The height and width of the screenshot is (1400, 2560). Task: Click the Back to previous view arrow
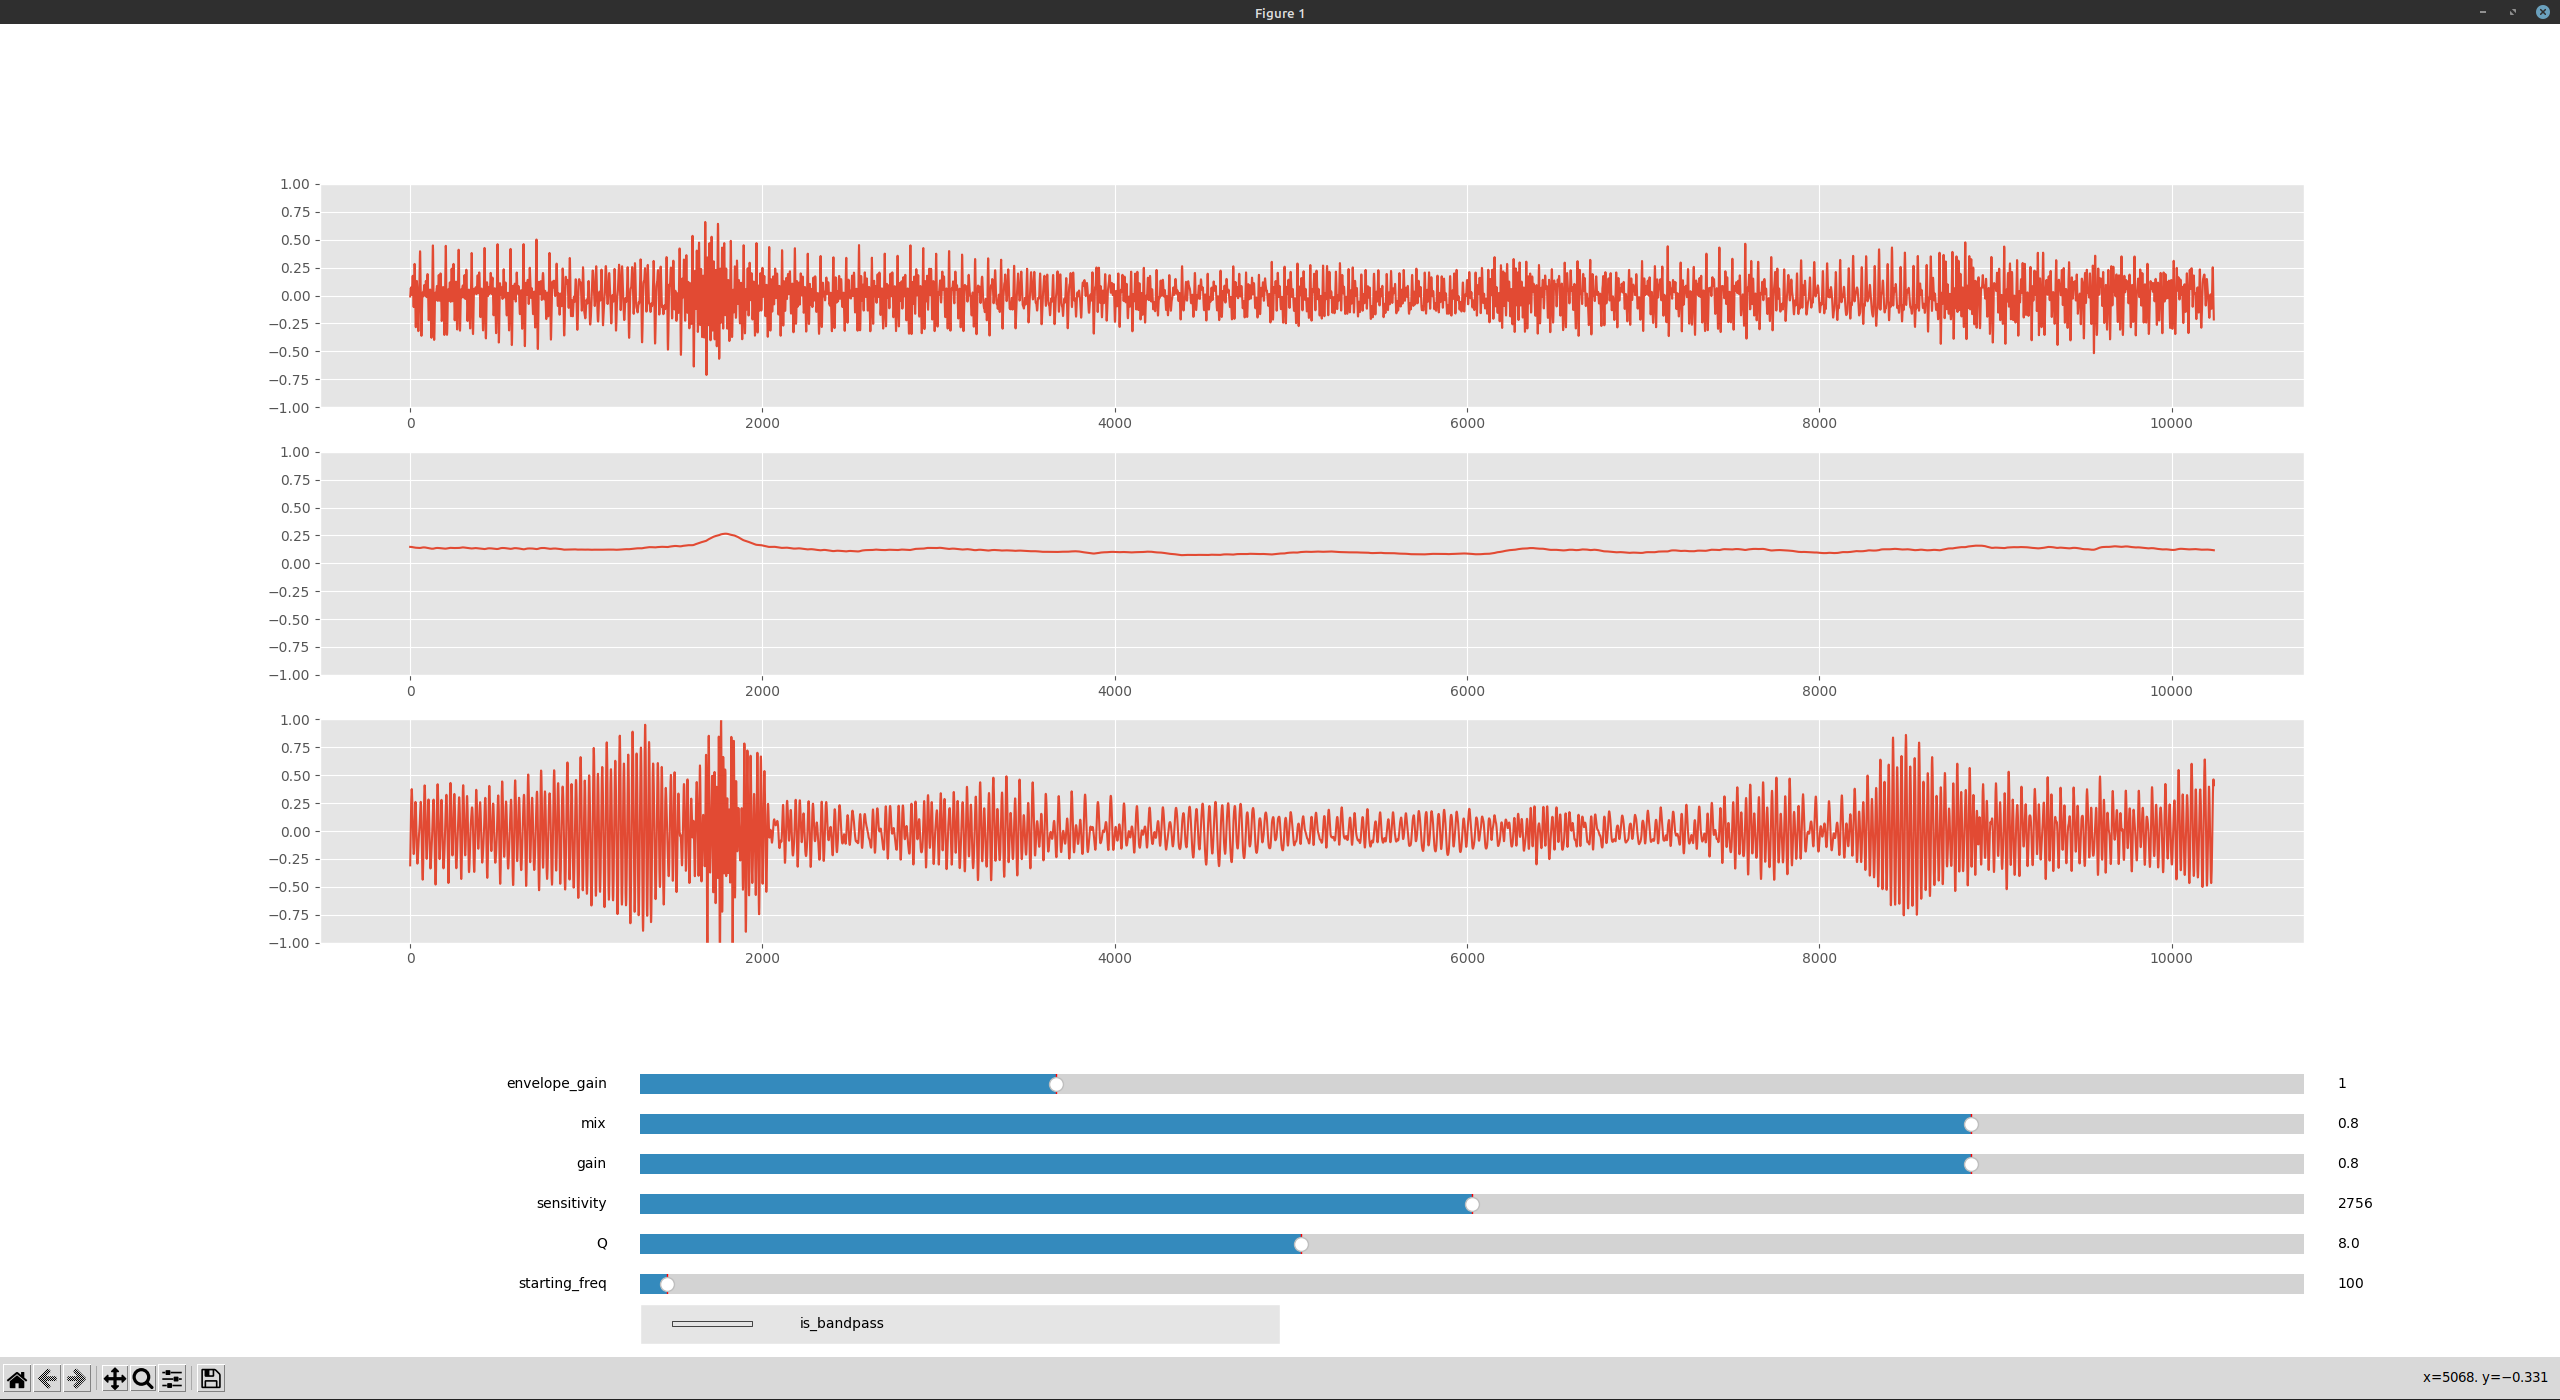pyautogui.click(x=47, y=1379)
